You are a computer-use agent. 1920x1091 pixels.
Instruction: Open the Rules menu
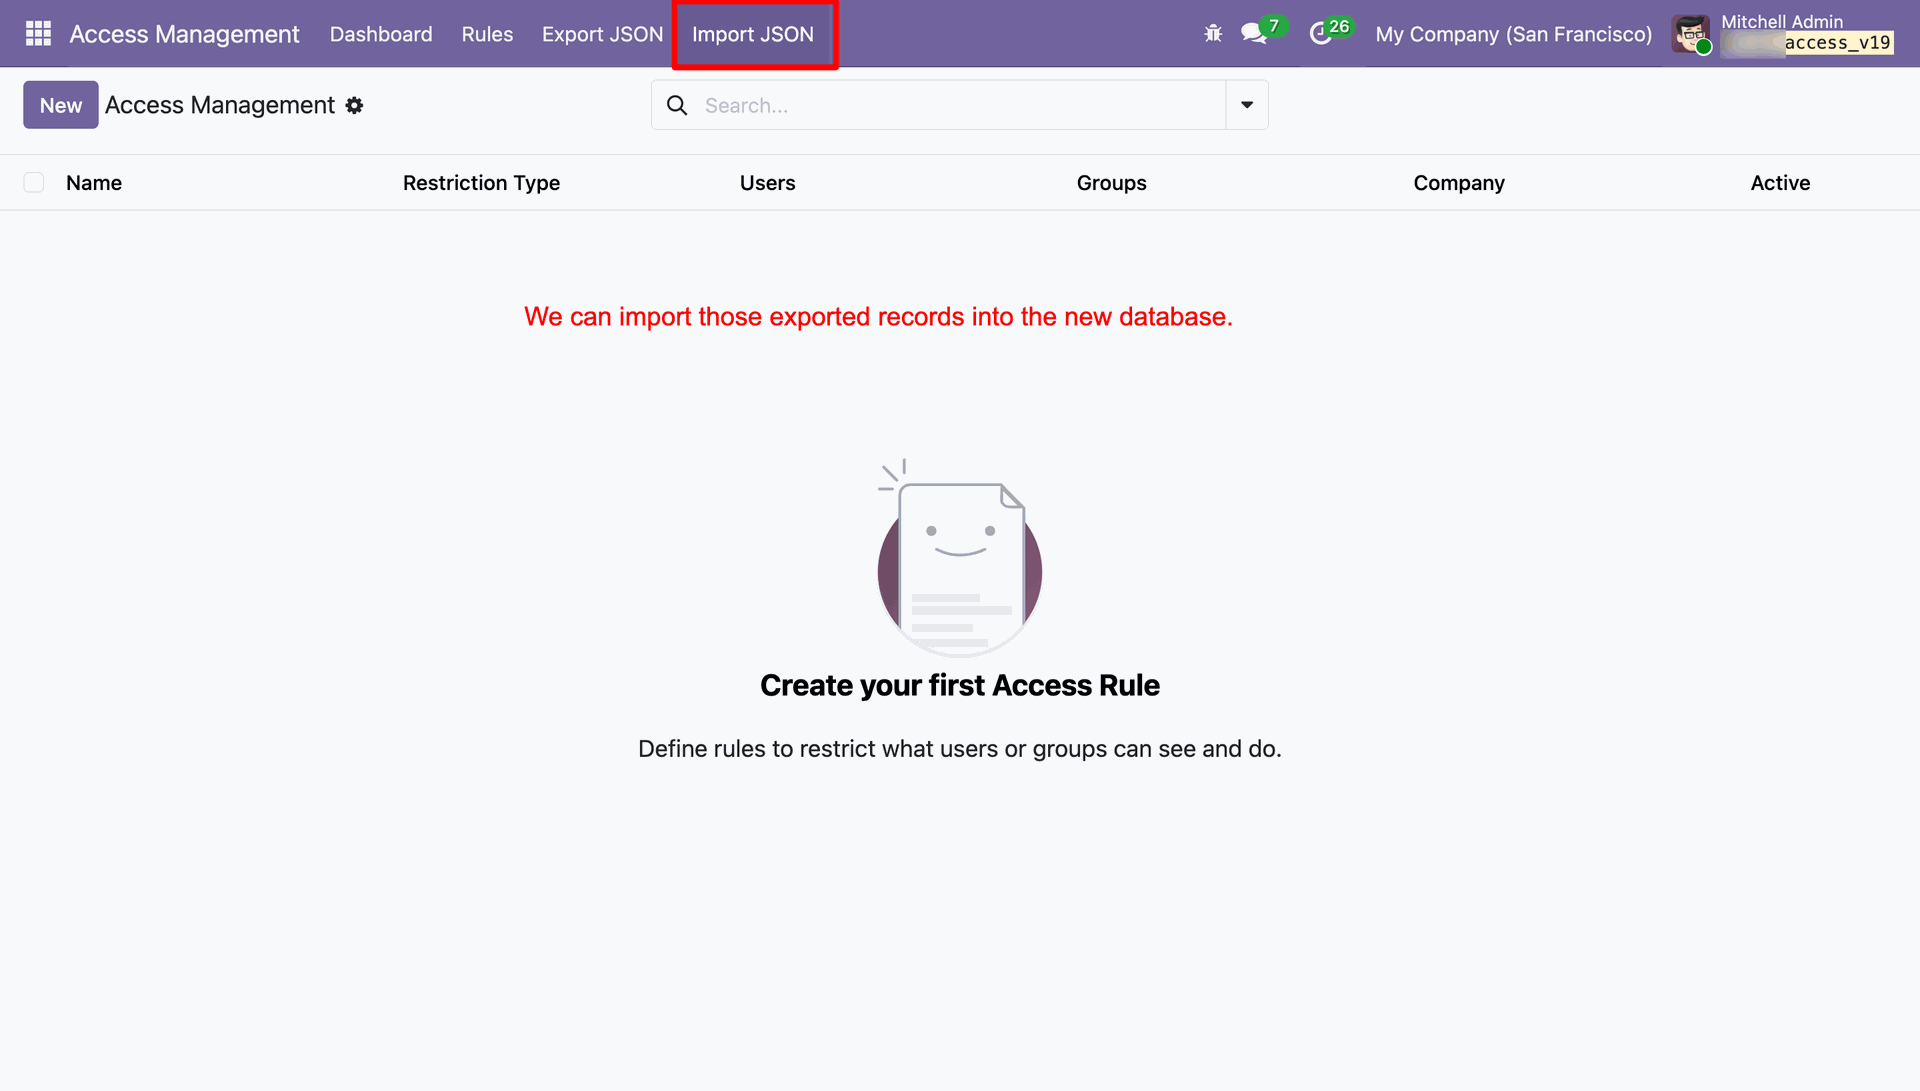coord(487,34)
